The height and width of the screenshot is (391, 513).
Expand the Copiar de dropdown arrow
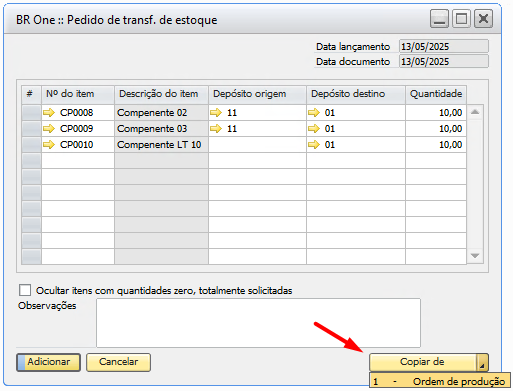482,362
